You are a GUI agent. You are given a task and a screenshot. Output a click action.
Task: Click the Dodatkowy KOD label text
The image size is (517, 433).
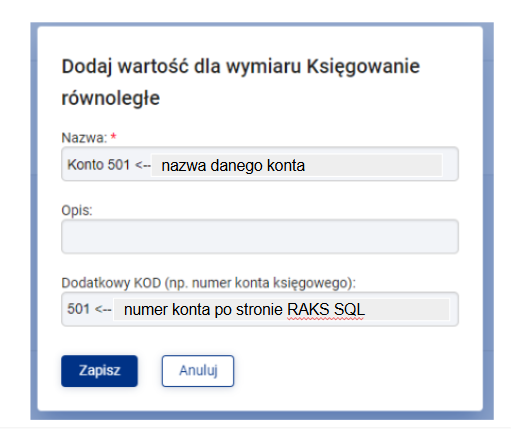pos(209,283)
